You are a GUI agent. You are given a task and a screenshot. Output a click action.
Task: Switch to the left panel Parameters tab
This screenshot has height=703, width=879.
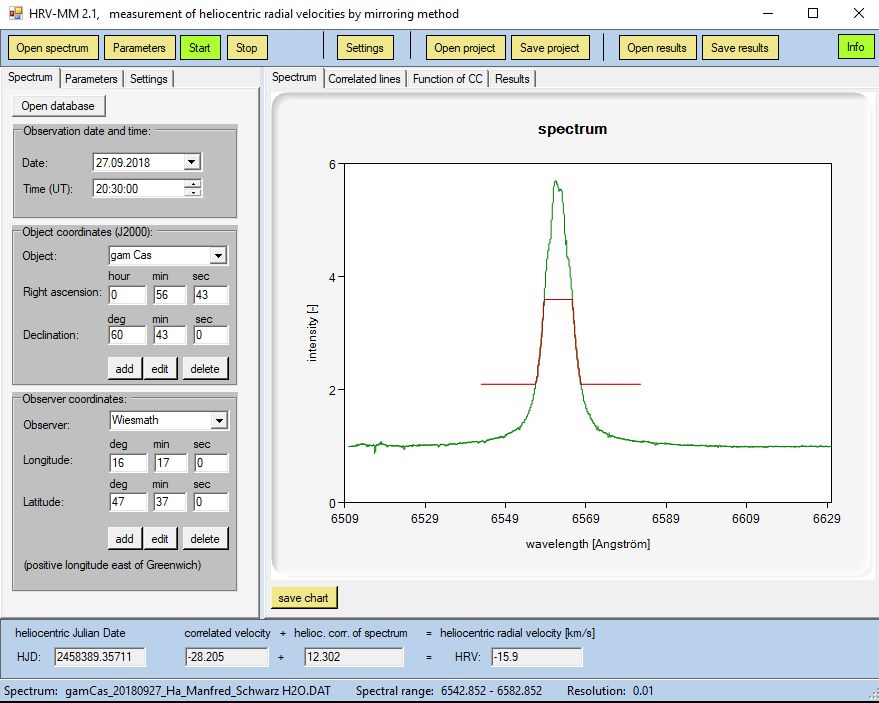(x=91, y=78)
